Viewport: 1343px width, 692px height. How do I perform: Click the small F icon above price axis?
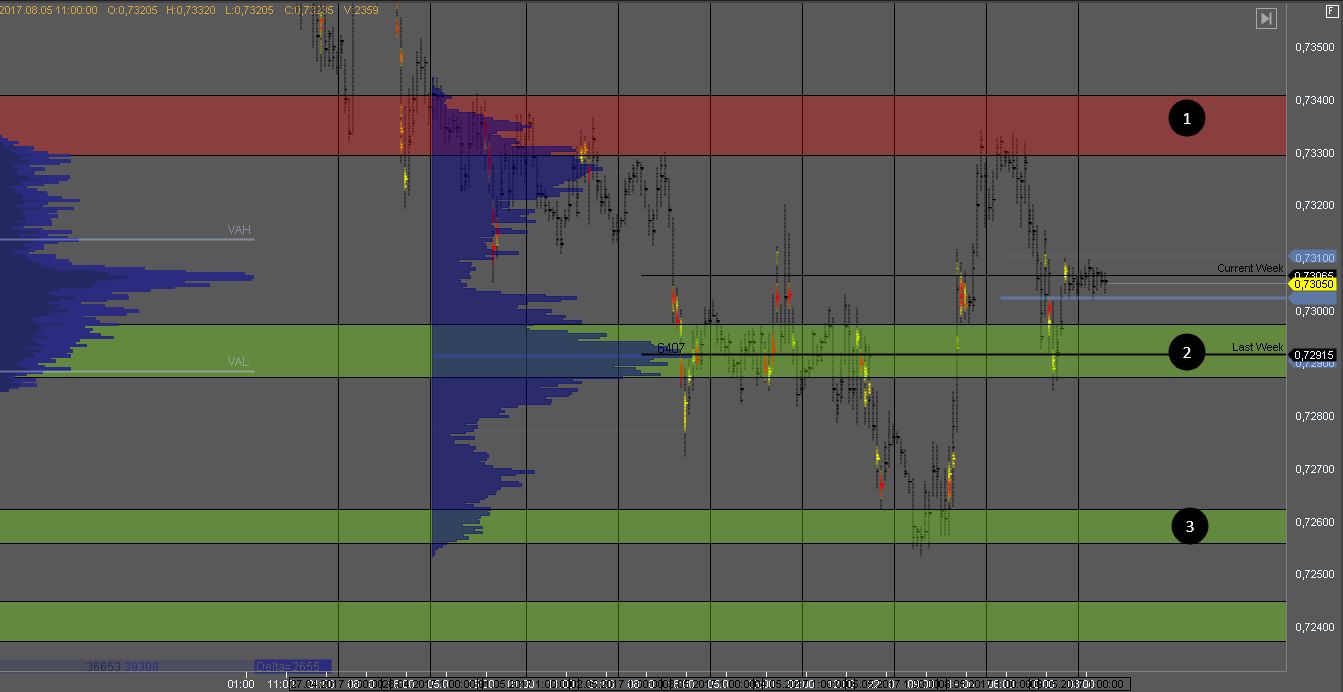1331,9
